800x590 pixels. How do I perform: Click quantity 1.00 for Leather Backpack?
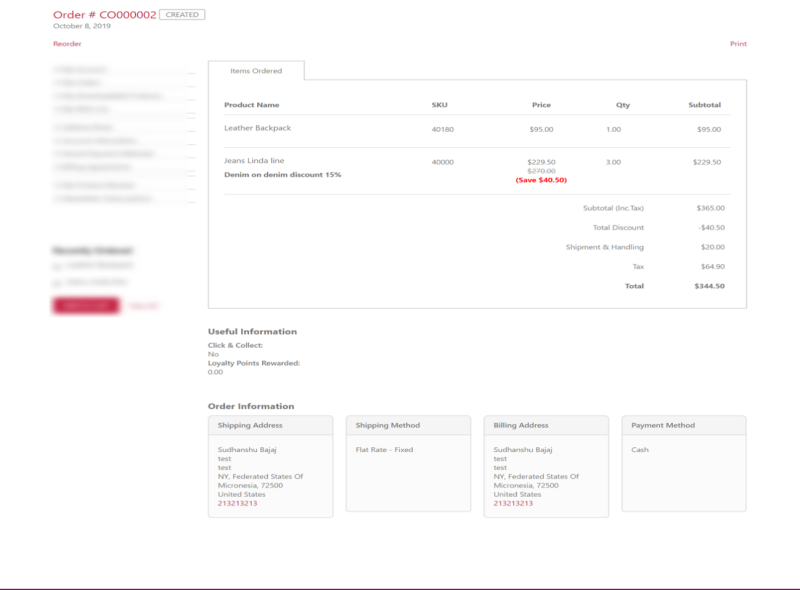pos(613,130)
